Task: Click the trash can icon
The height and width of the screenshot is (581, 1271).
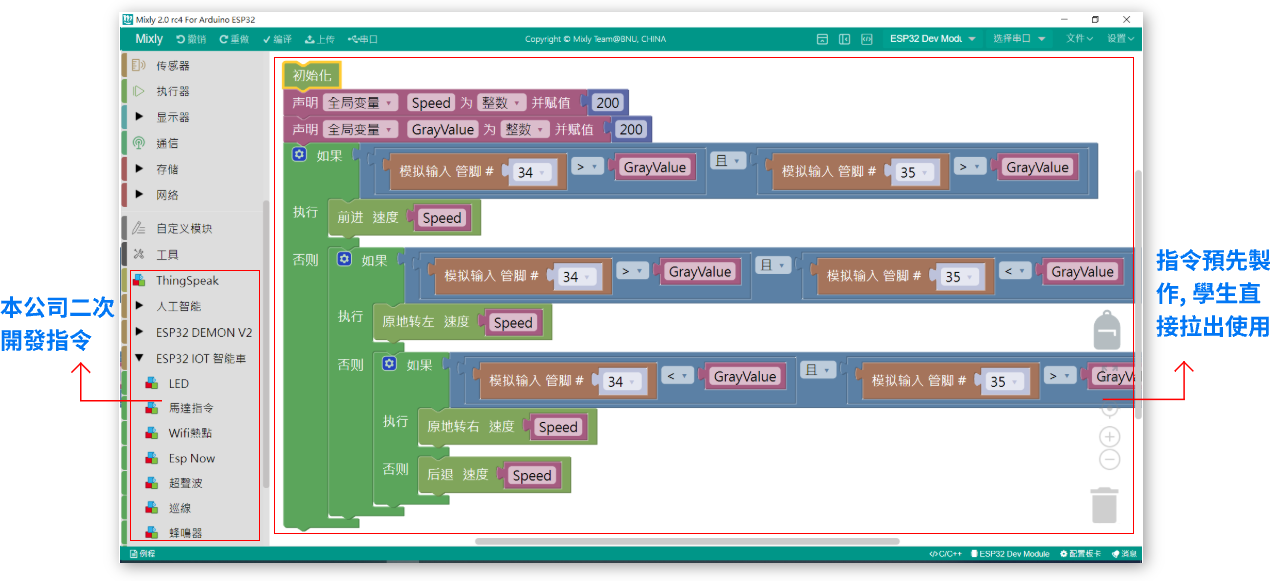Action: (1104, 504)
